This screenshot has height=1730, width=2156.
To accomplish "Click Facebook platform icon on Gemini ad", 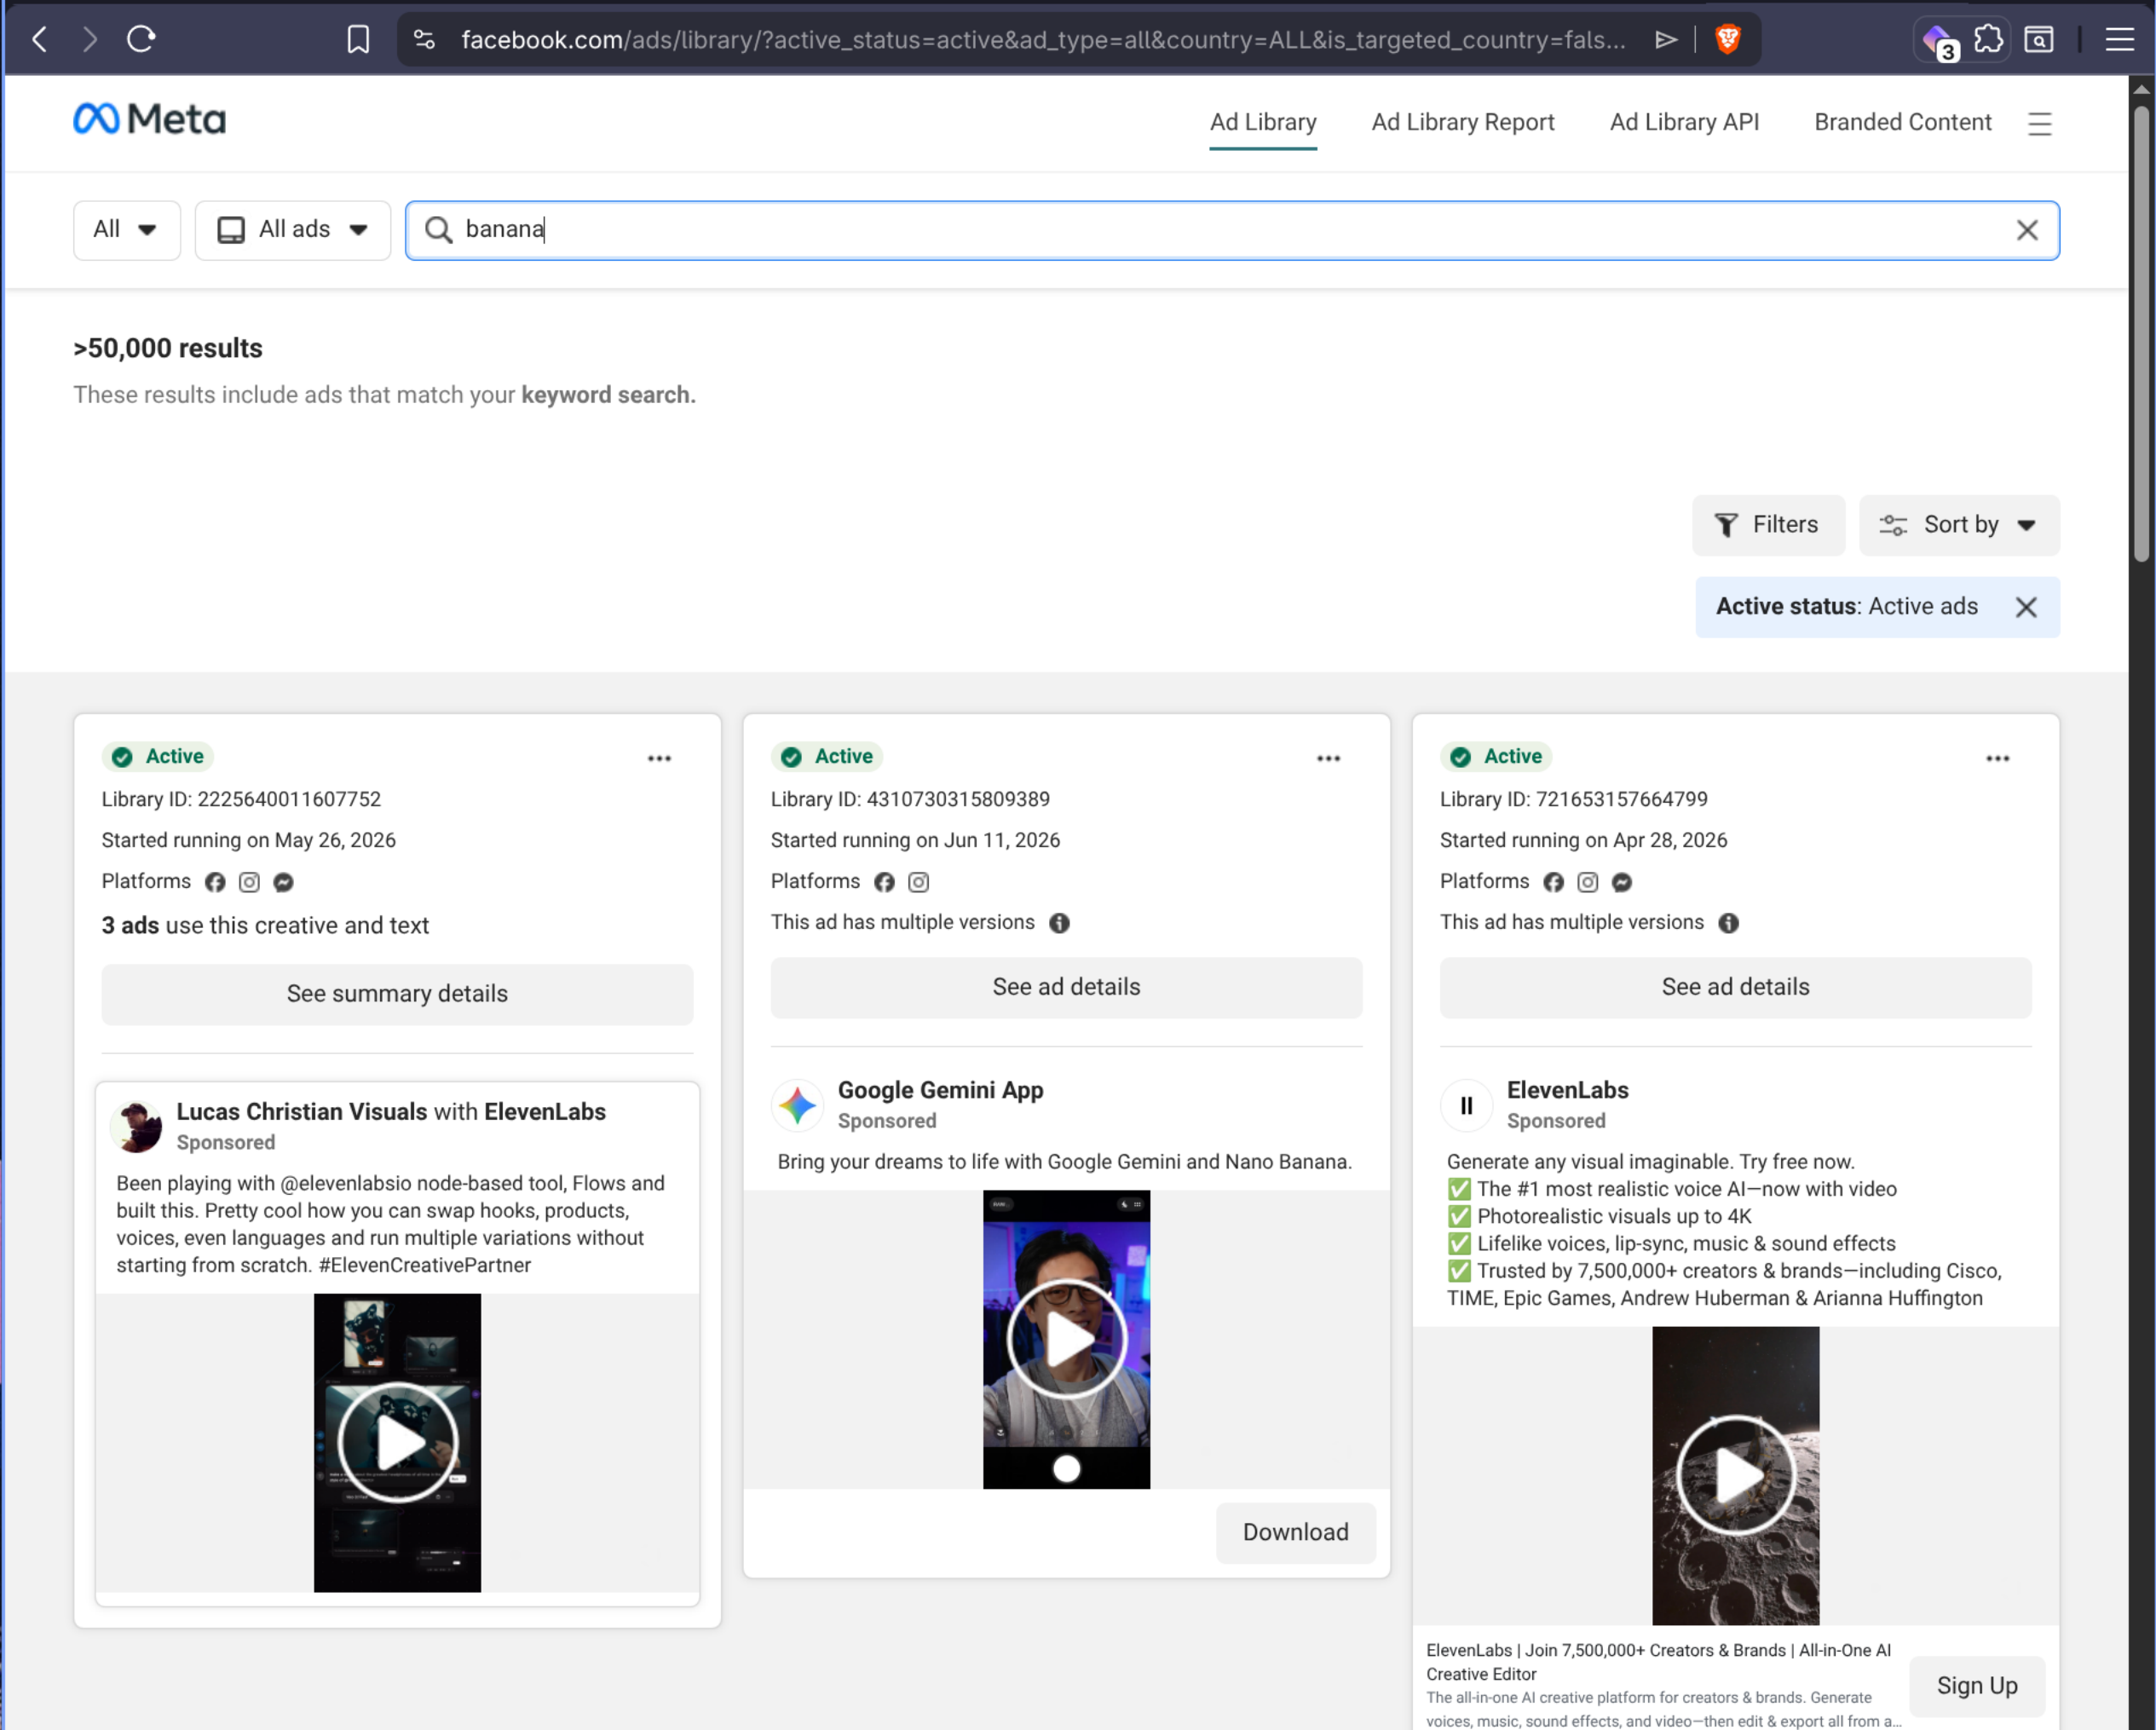I will coord(884,882).
